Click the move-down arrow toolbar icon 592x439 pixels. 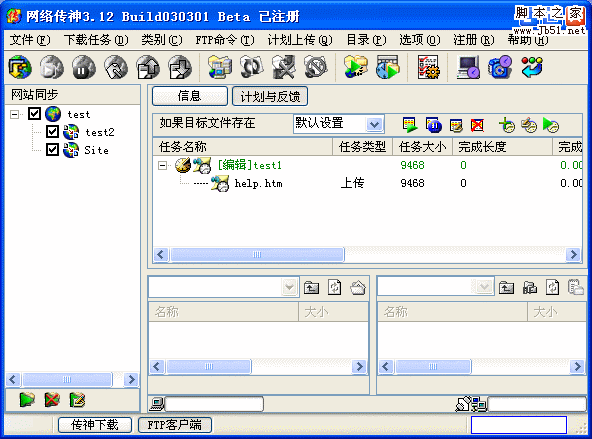180,68
